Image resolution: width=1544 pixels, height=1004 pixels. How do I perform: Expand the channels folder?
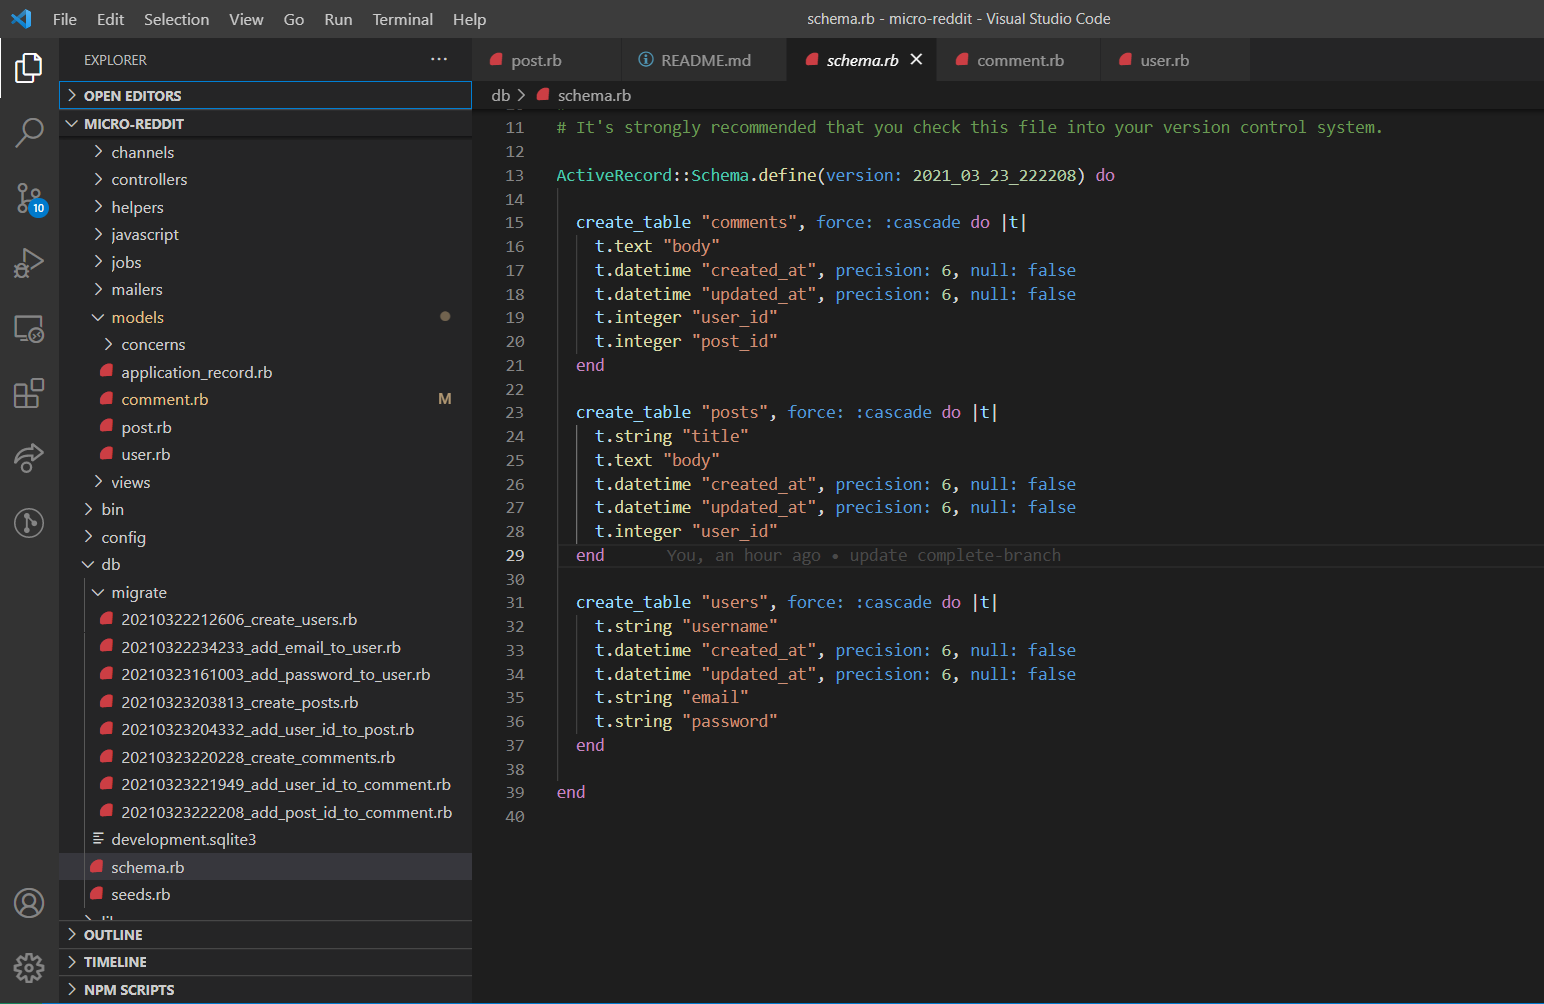click(x=265, y=152)
